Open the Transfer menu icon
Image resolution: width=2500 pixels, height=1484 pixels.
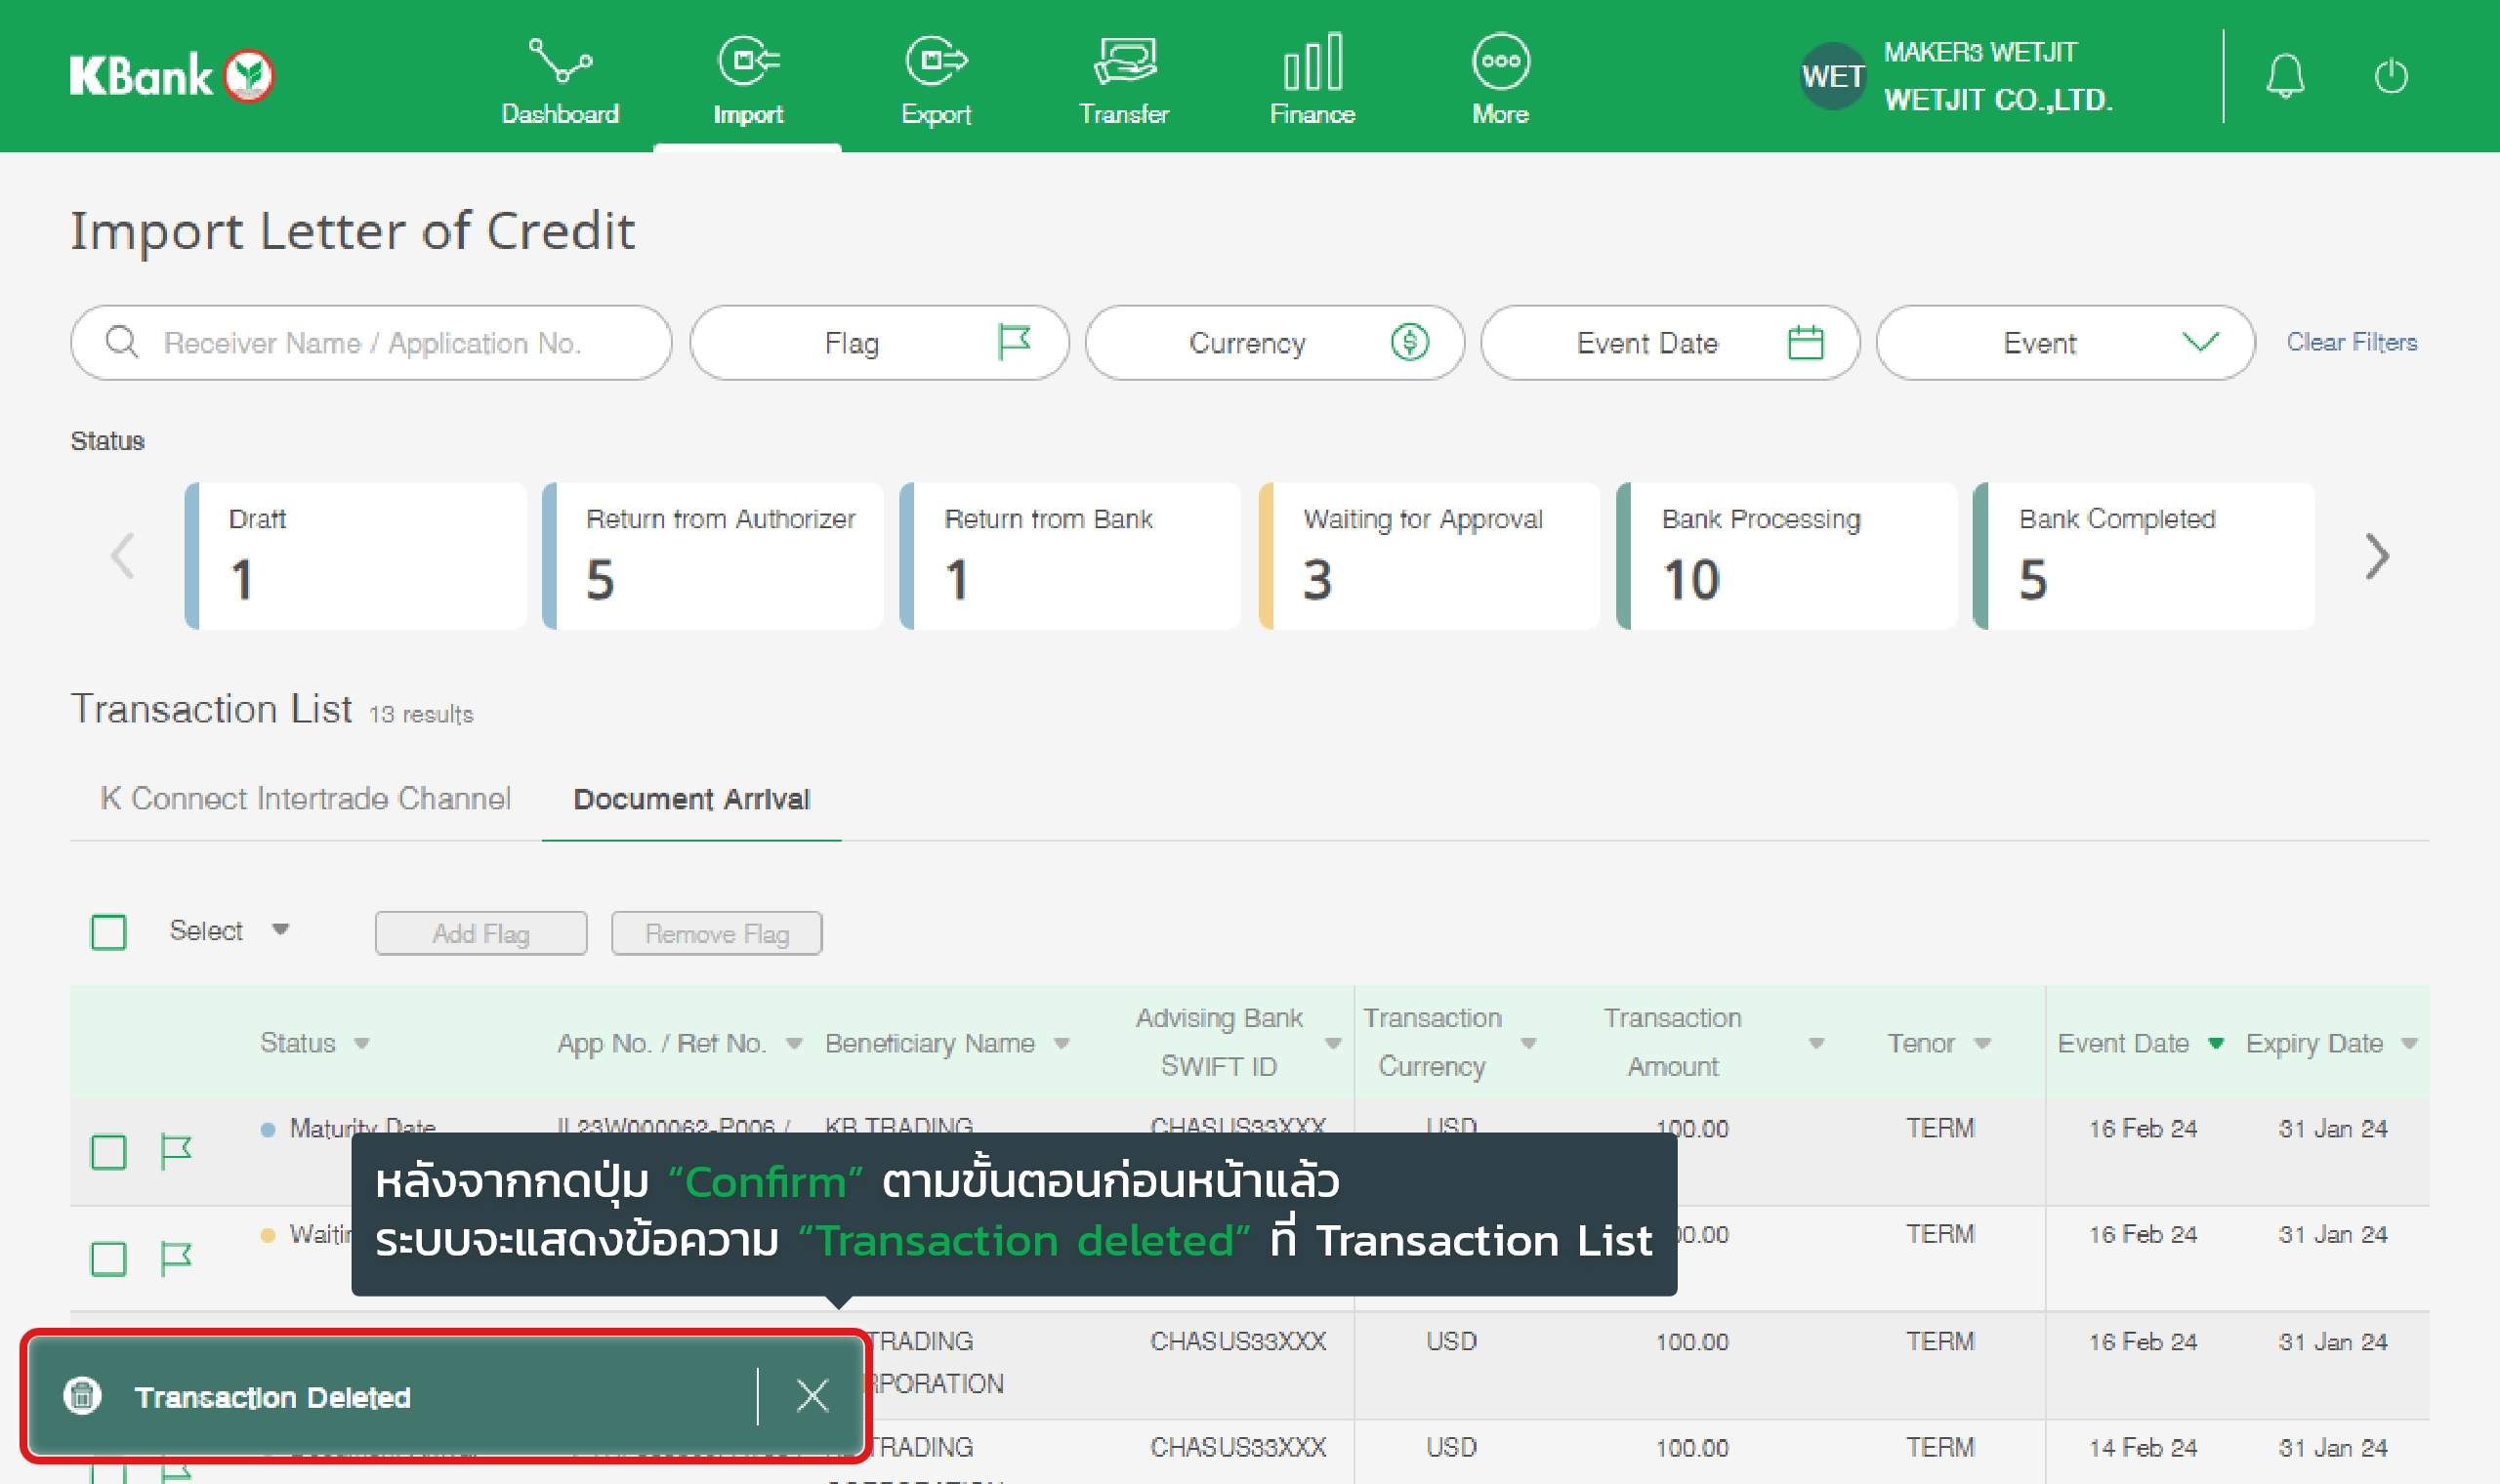1124,63
